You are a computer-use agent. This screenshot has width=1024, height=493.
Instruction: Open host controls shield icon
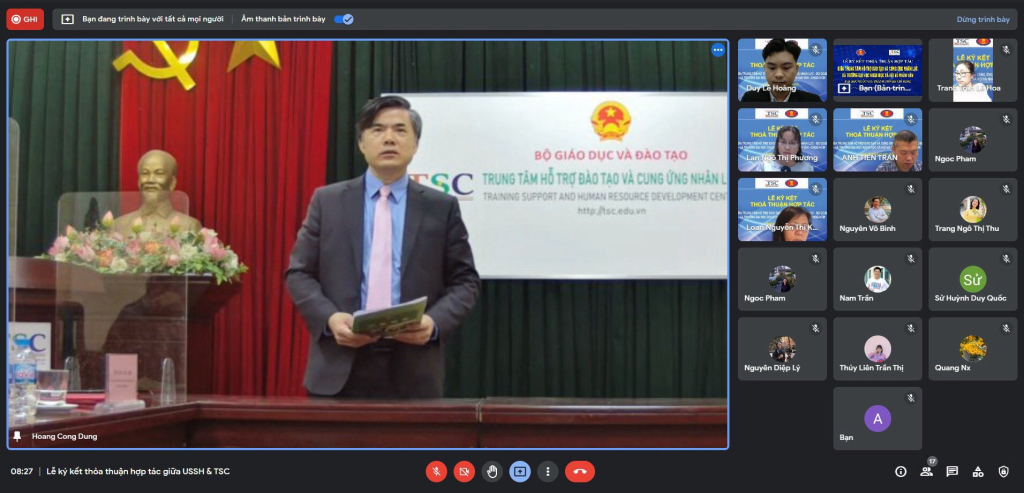coord(1004,471)
